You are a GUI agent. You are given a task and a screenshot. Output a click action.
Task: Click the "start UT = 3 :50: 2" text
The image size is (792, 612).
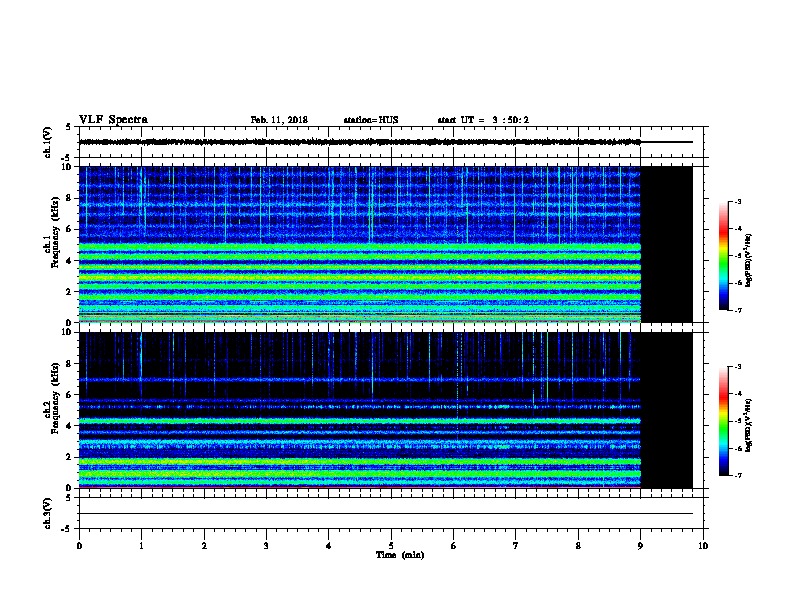coord(483,120)
